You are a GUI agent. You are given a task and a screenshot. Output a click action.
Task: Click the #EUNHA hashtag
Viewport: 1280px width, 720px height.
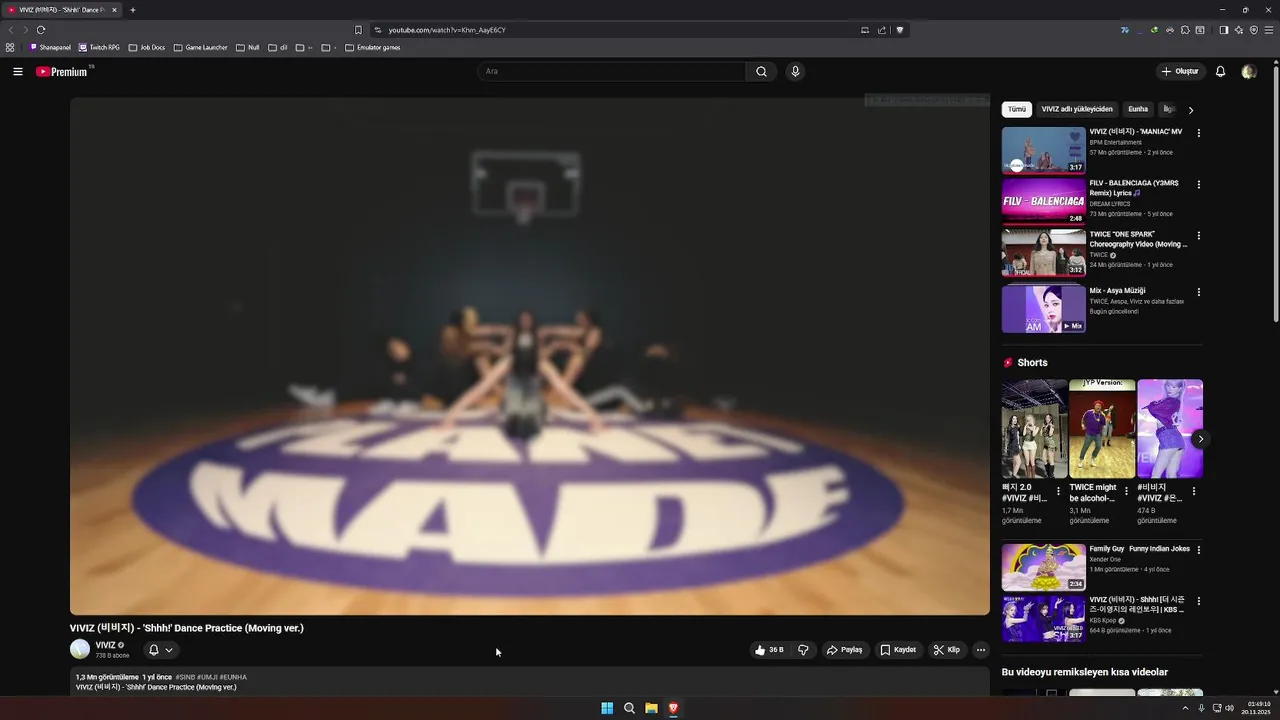[x=233, y=677]
